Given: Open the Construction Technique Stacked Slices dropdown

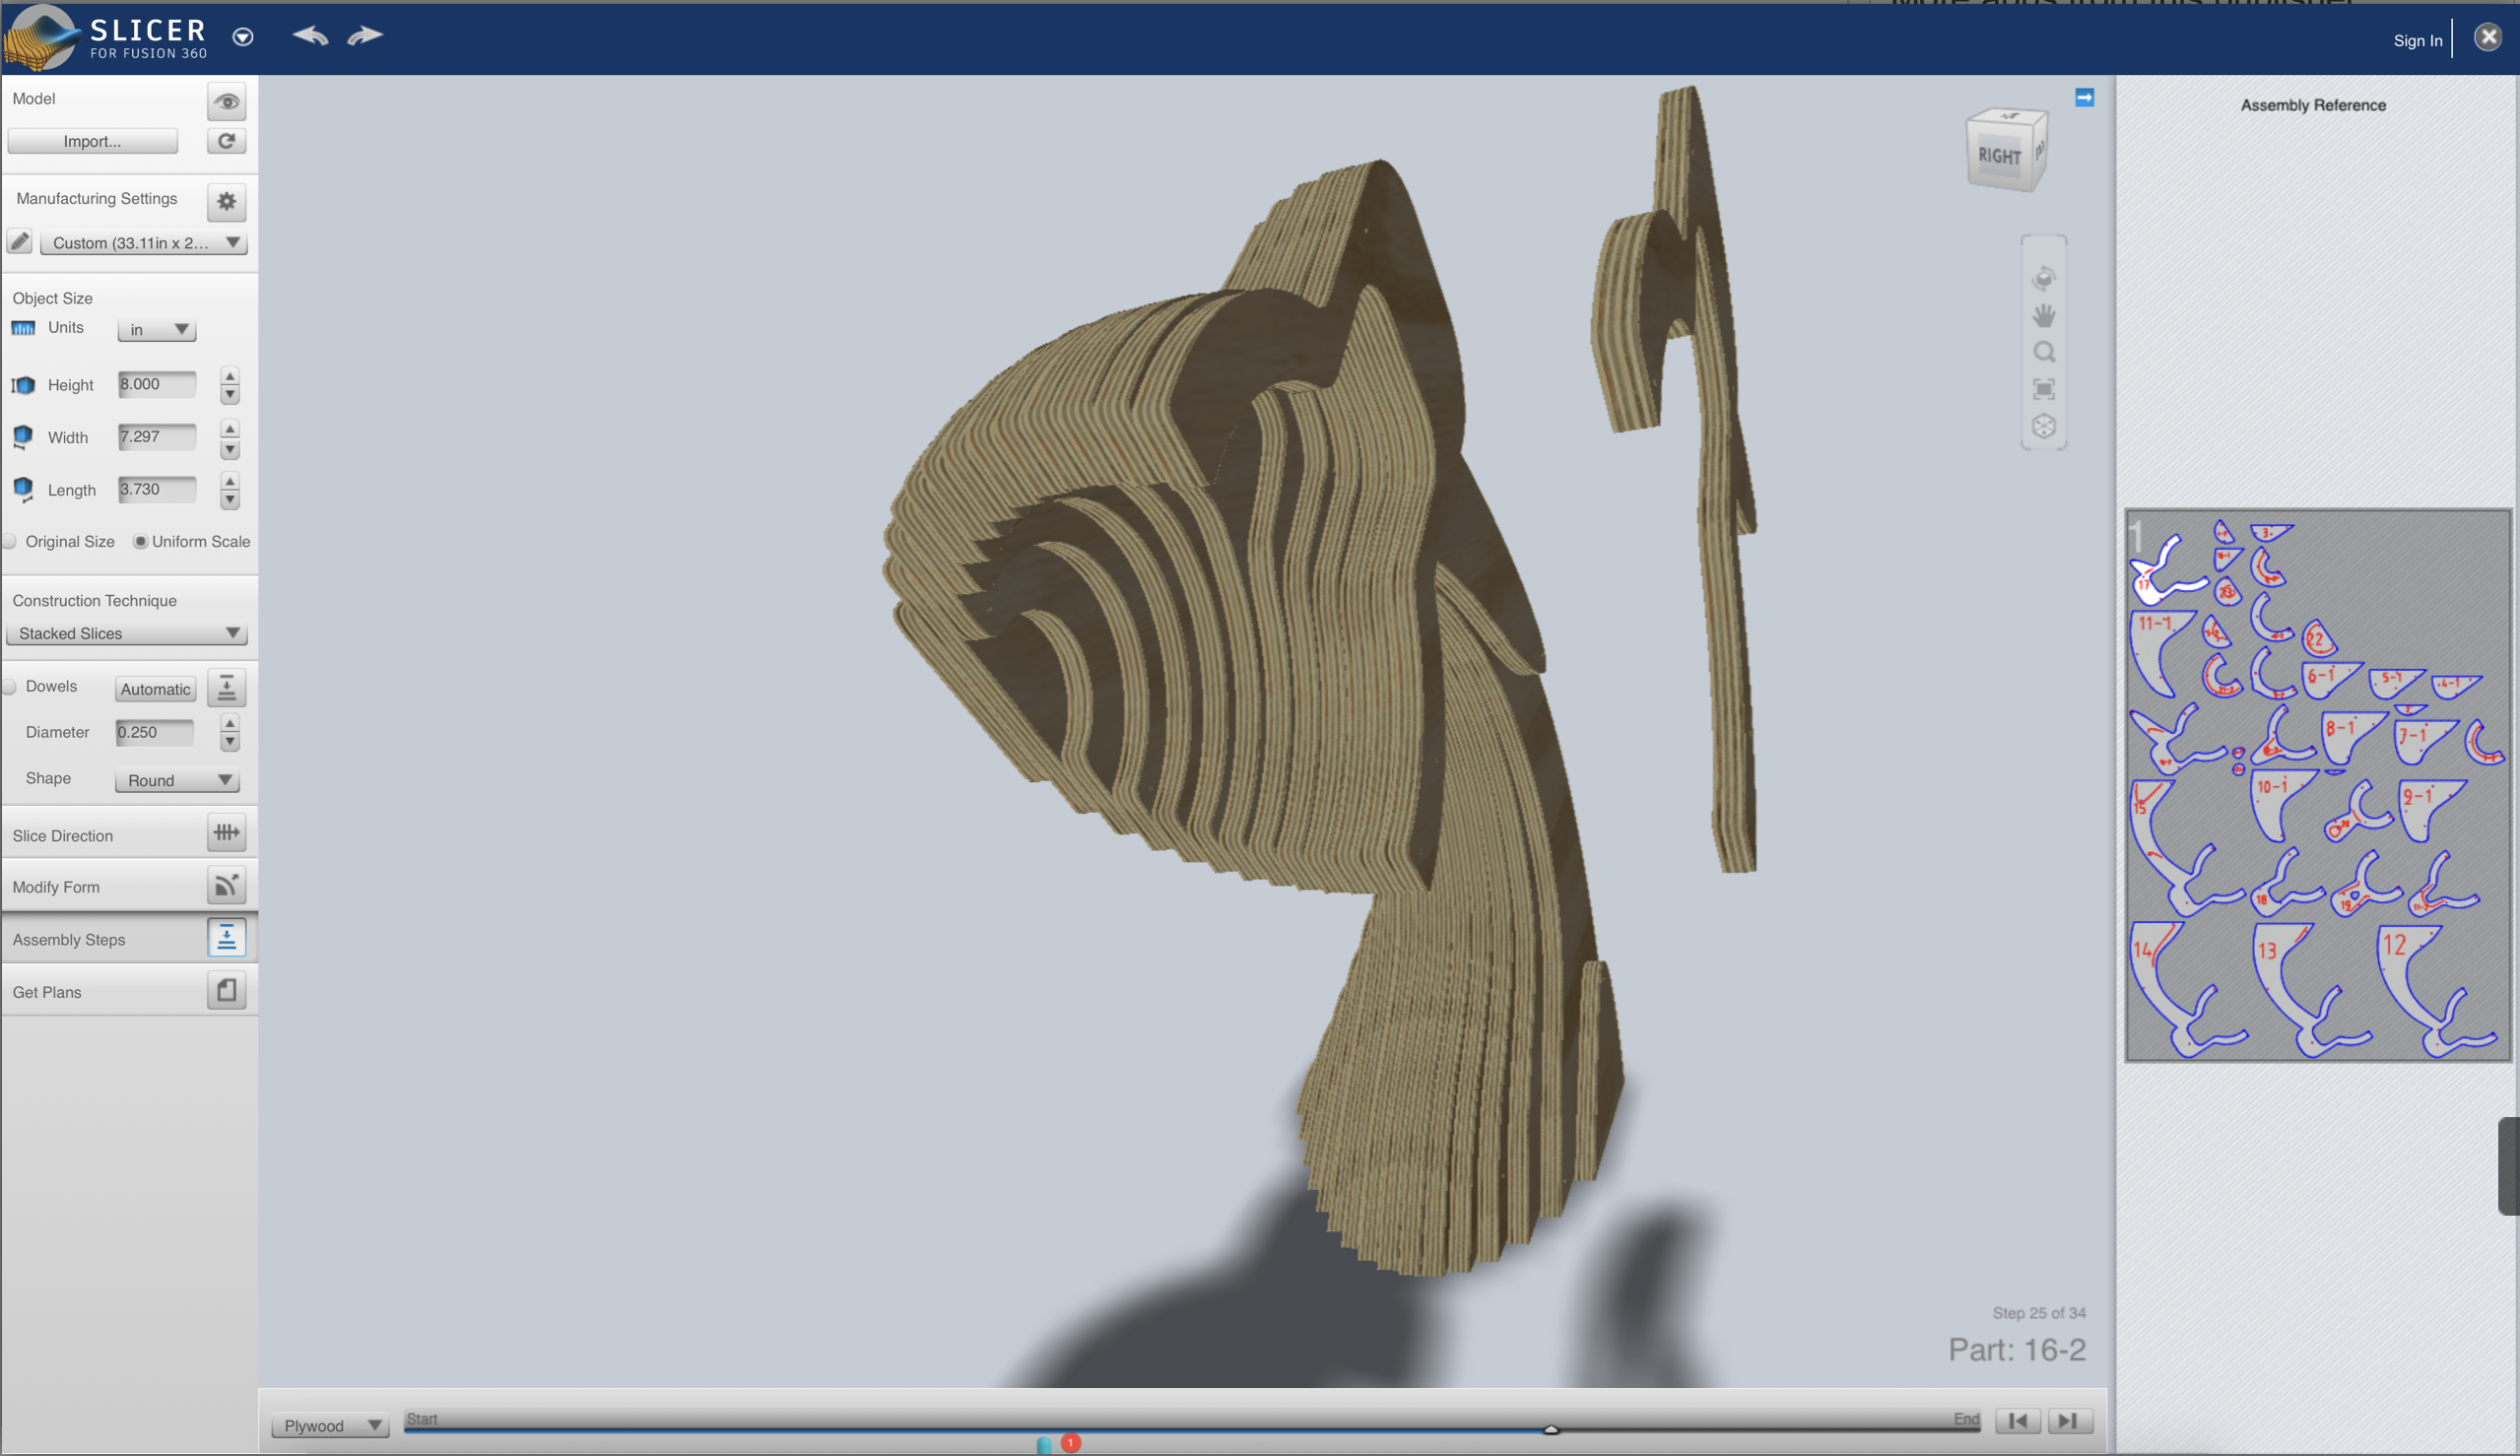Looking at the screenshot, I should coord(128,633).
